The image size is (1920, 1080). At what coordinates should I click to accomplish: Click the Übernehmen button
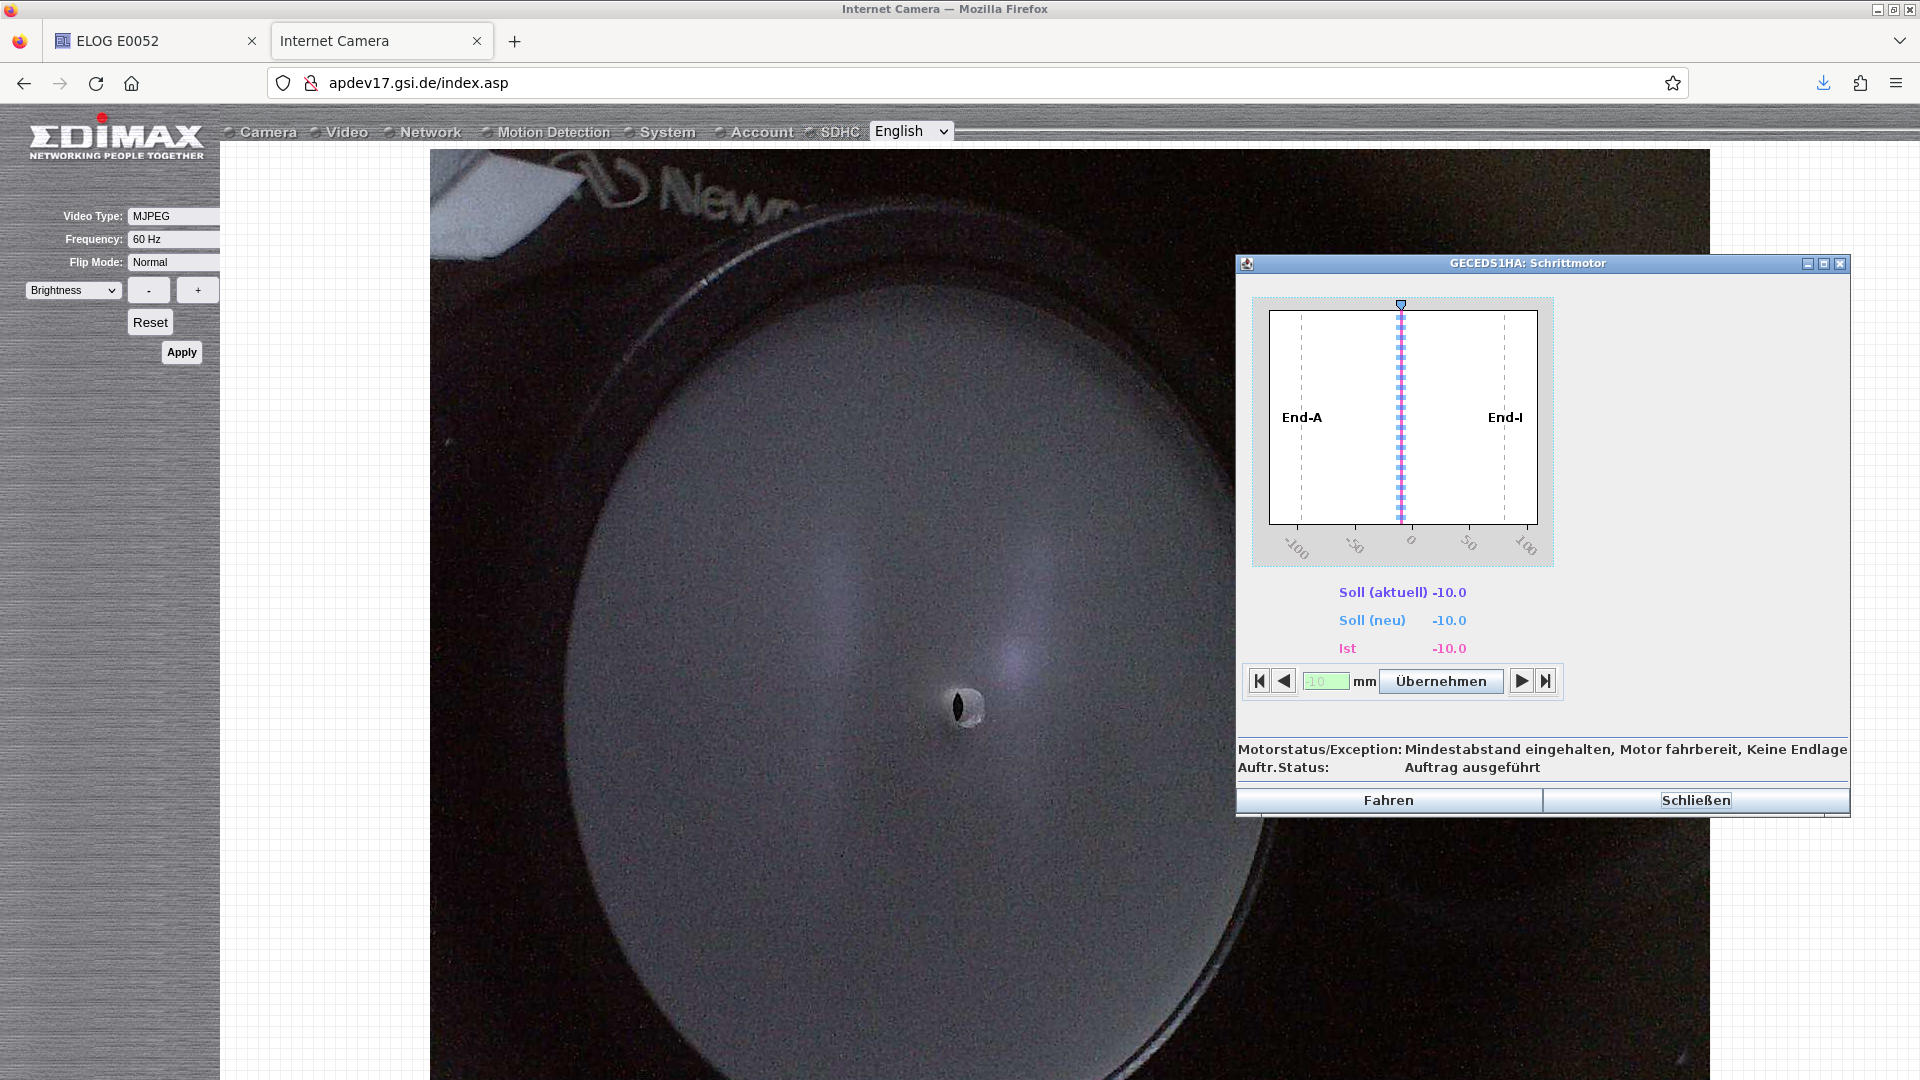click(x=1441, y=681)
